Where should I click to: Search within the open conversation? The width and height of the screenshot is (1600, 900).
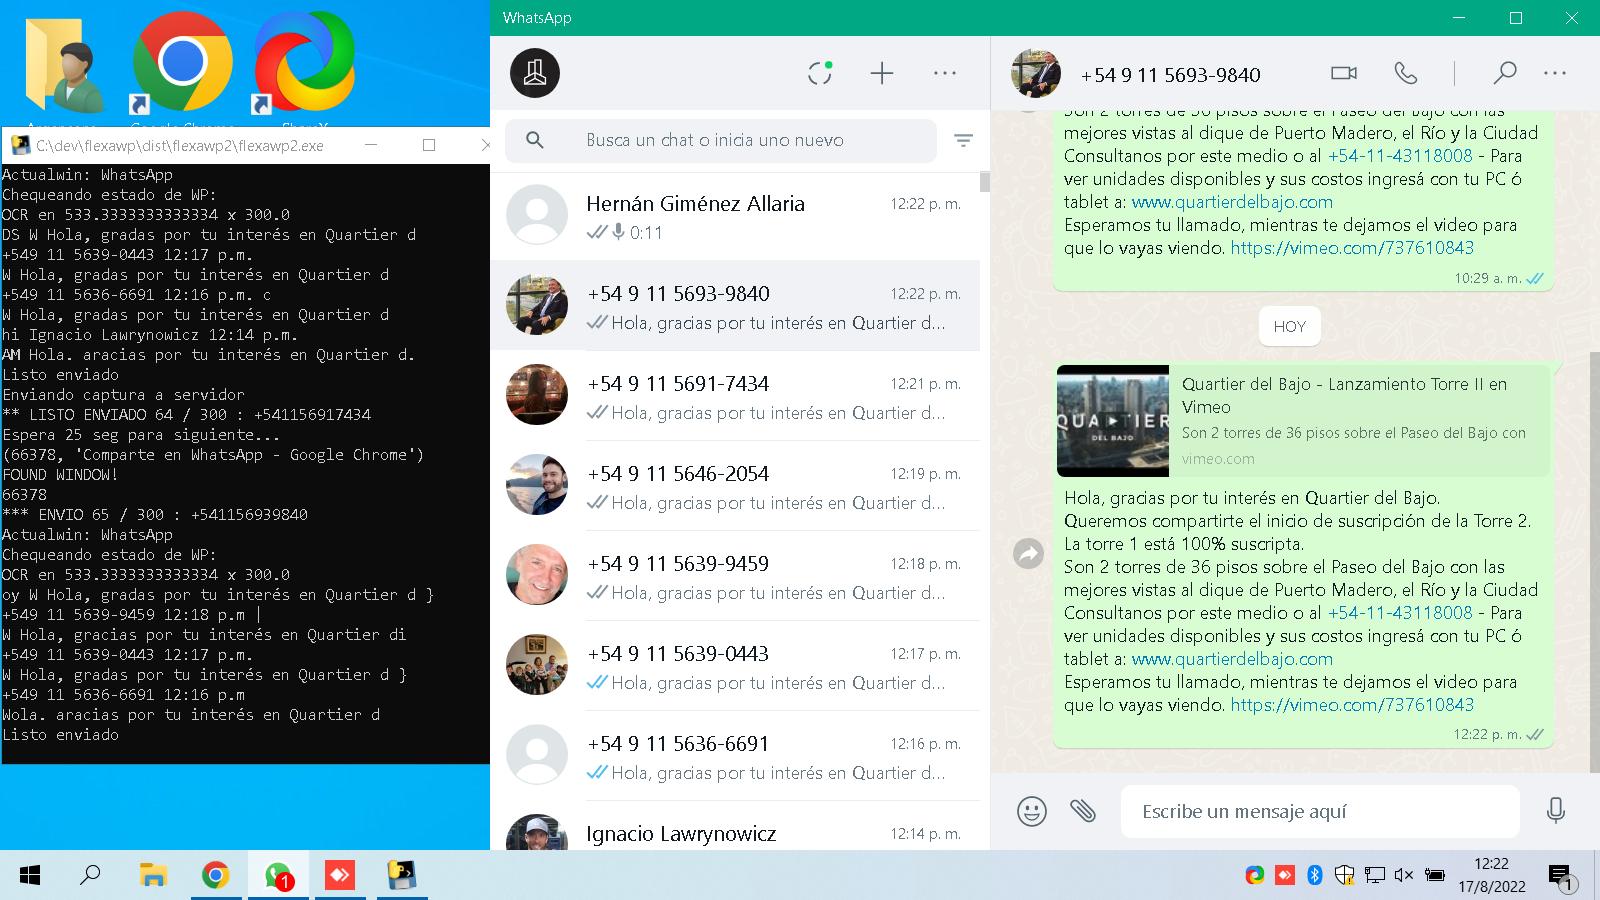coord(1504,73)
